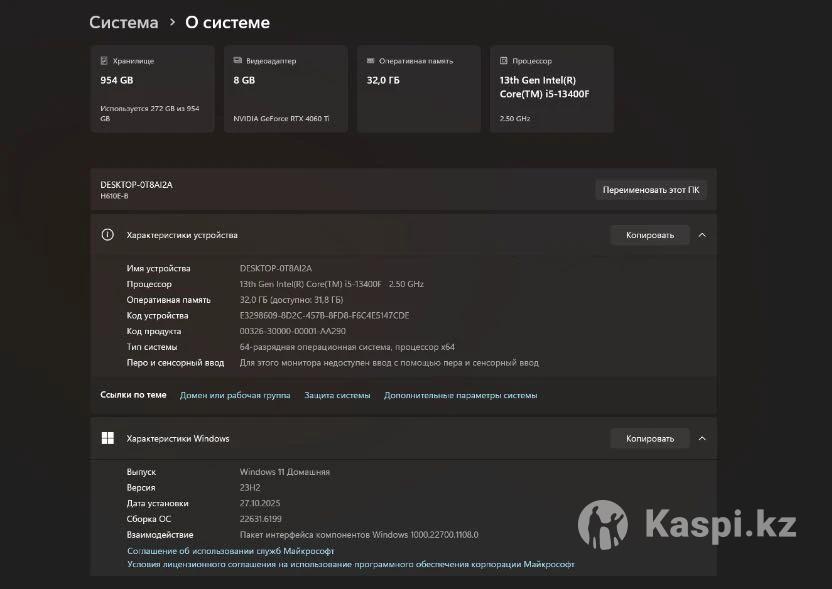Copy Windows specifications with Копировать button
This screenshot has width=832, height=589.
(650, 438)
